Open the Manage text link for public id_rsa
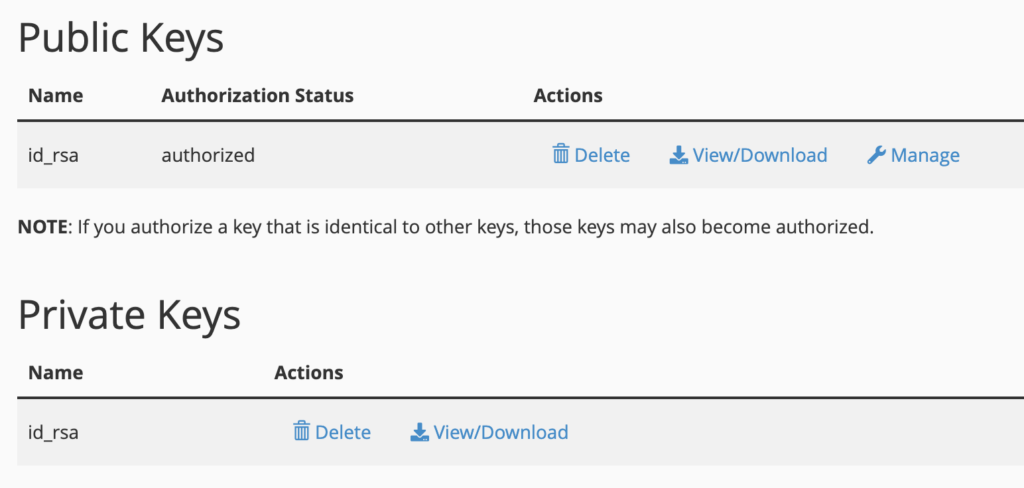Image resolution: width=1024 pixels, height=488 pixels. pos(925,155)
